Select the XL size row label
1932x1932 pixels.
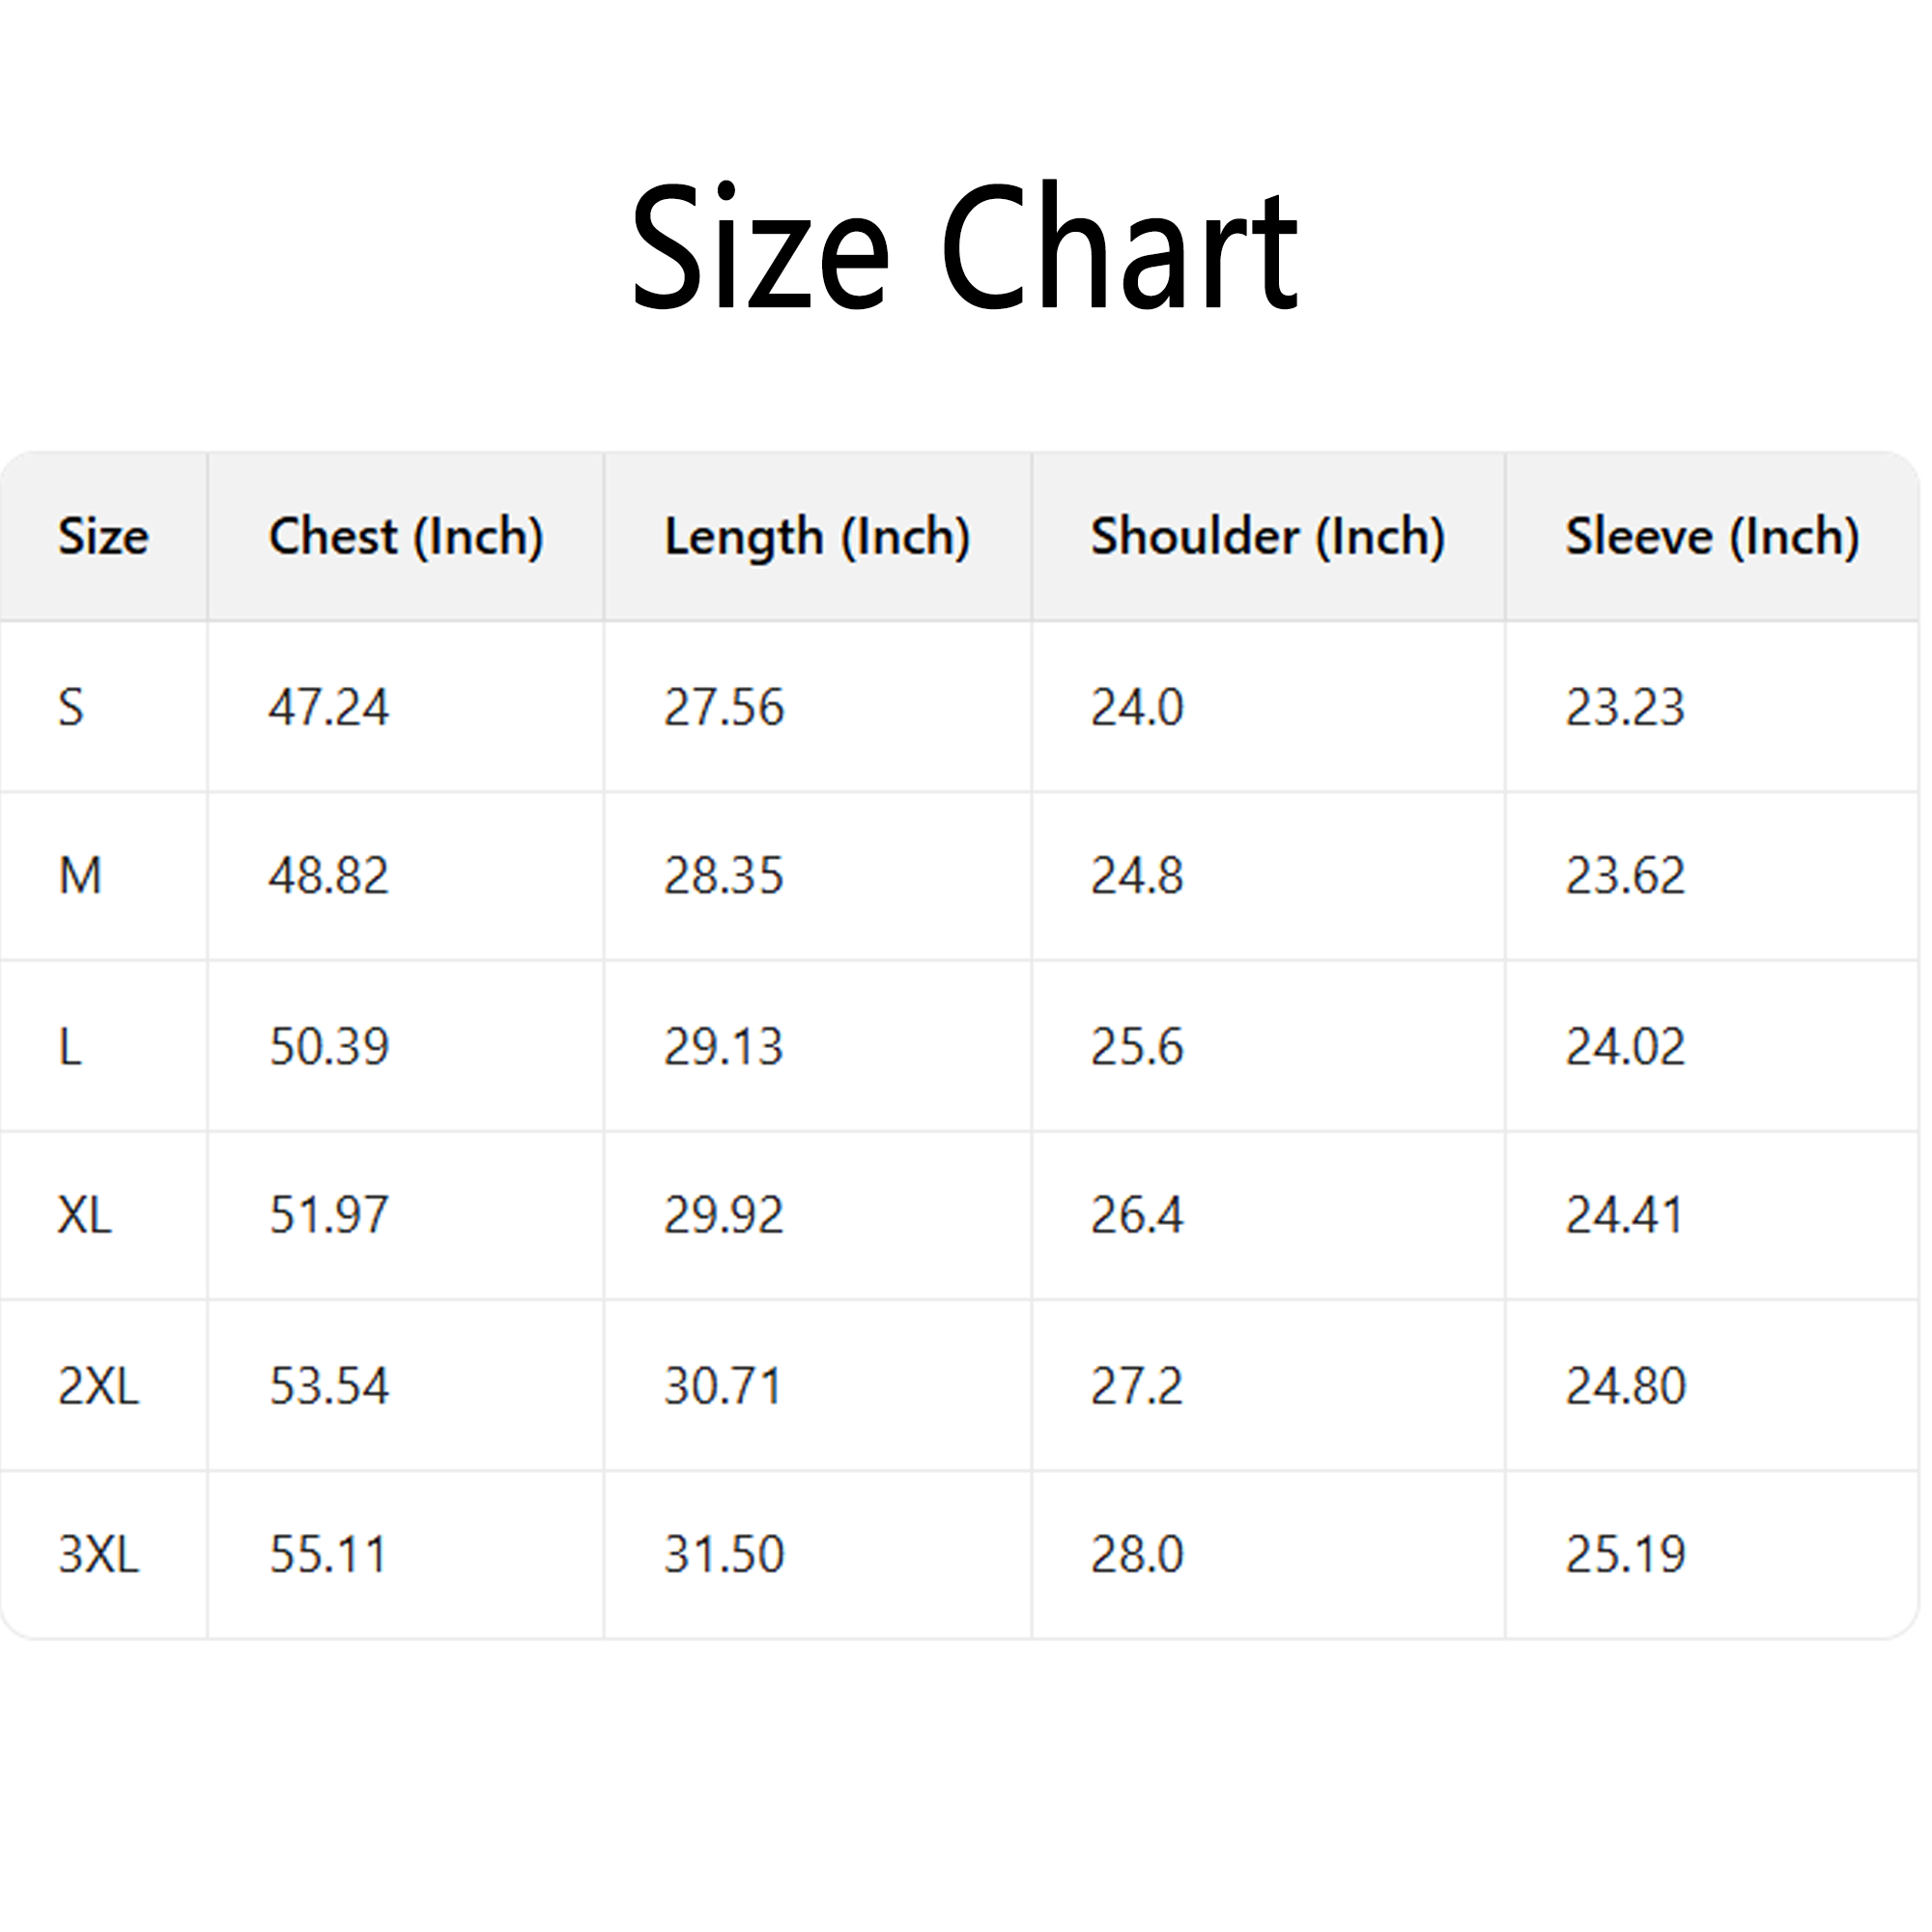point(85,1215)
